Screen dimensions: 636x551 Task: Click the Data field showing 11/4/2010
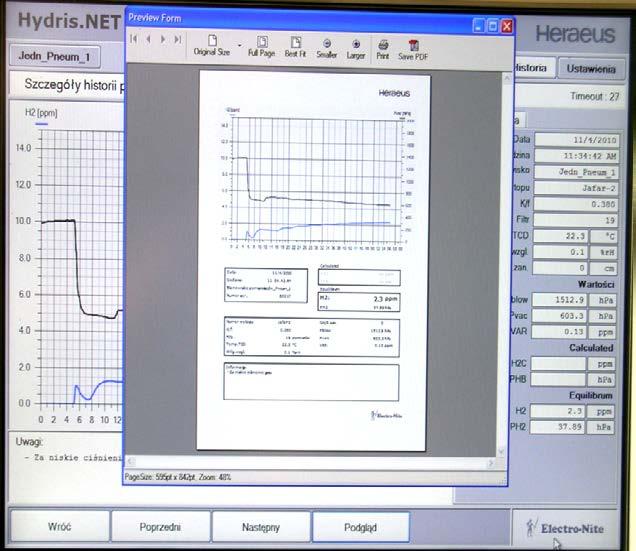pos(577,140)
